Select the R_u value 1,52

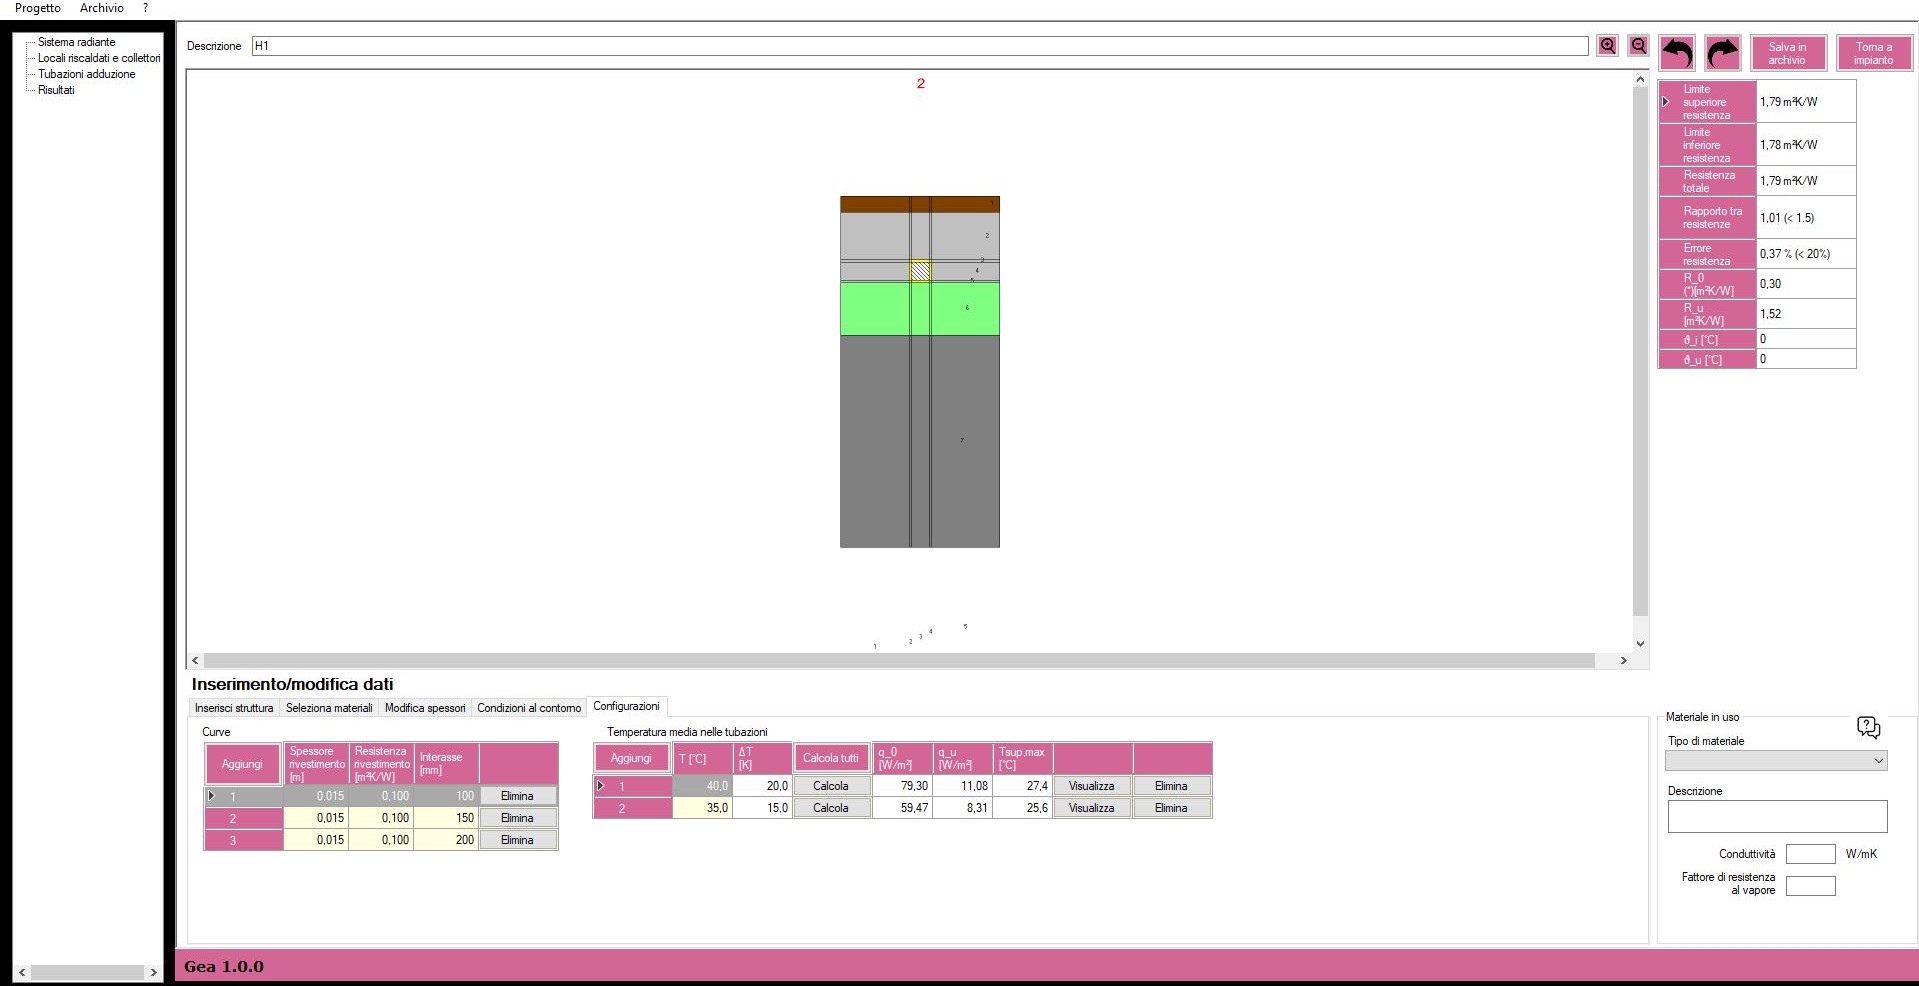[1806, 314]
